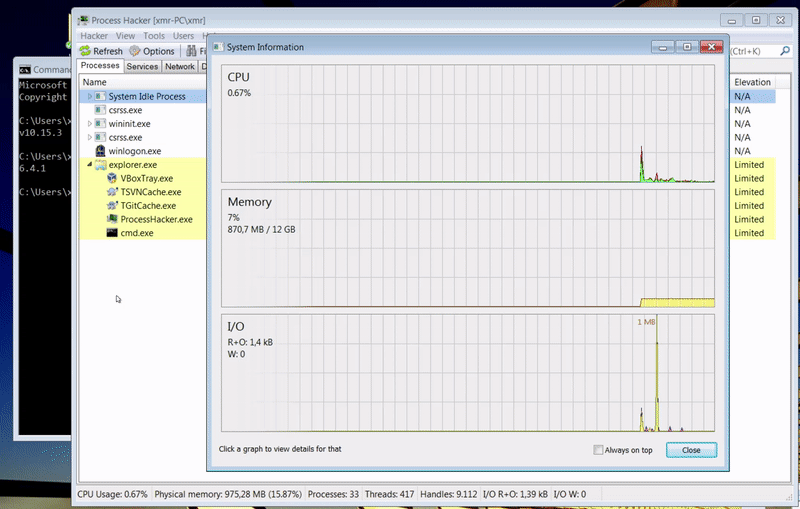Click the search magnifier icon in Process Hacker

(x=785, y=51)
